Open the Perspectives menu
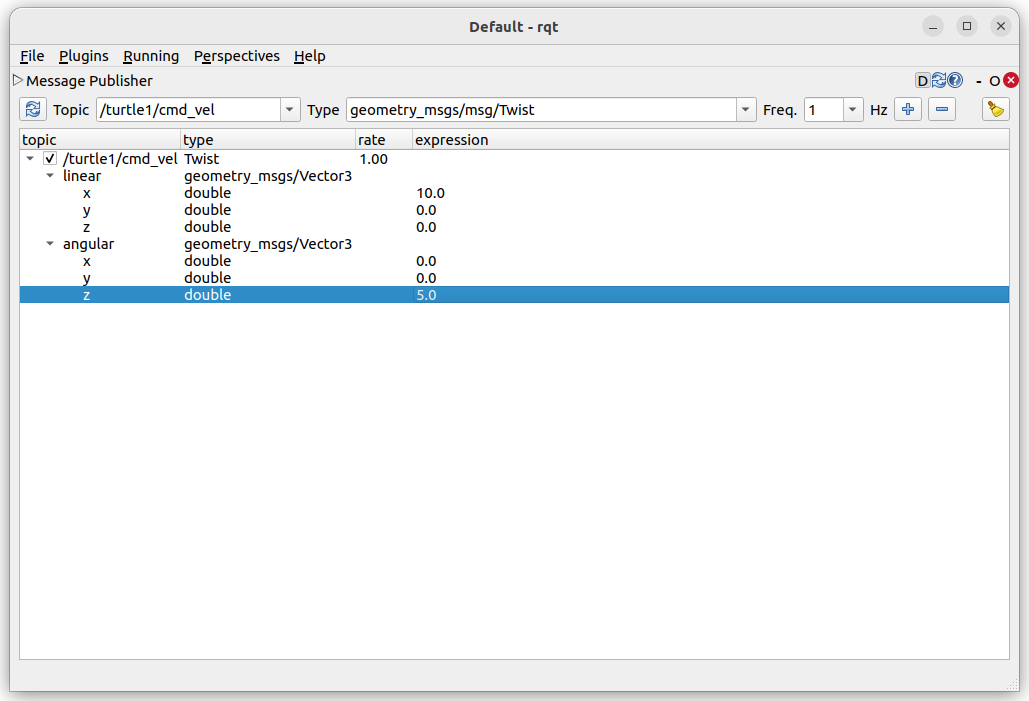This screenshot has width=1029, height=701. pos(236,56)
